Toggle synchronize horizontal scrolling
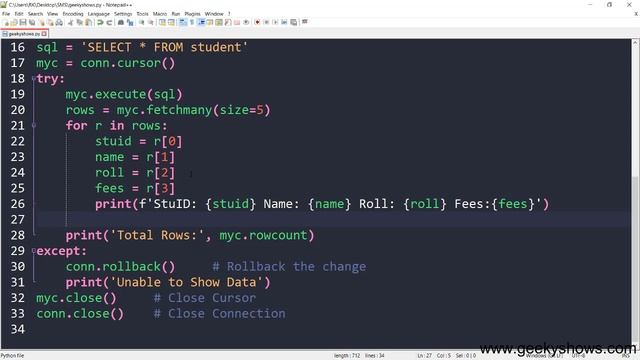 tap(171, 22)
